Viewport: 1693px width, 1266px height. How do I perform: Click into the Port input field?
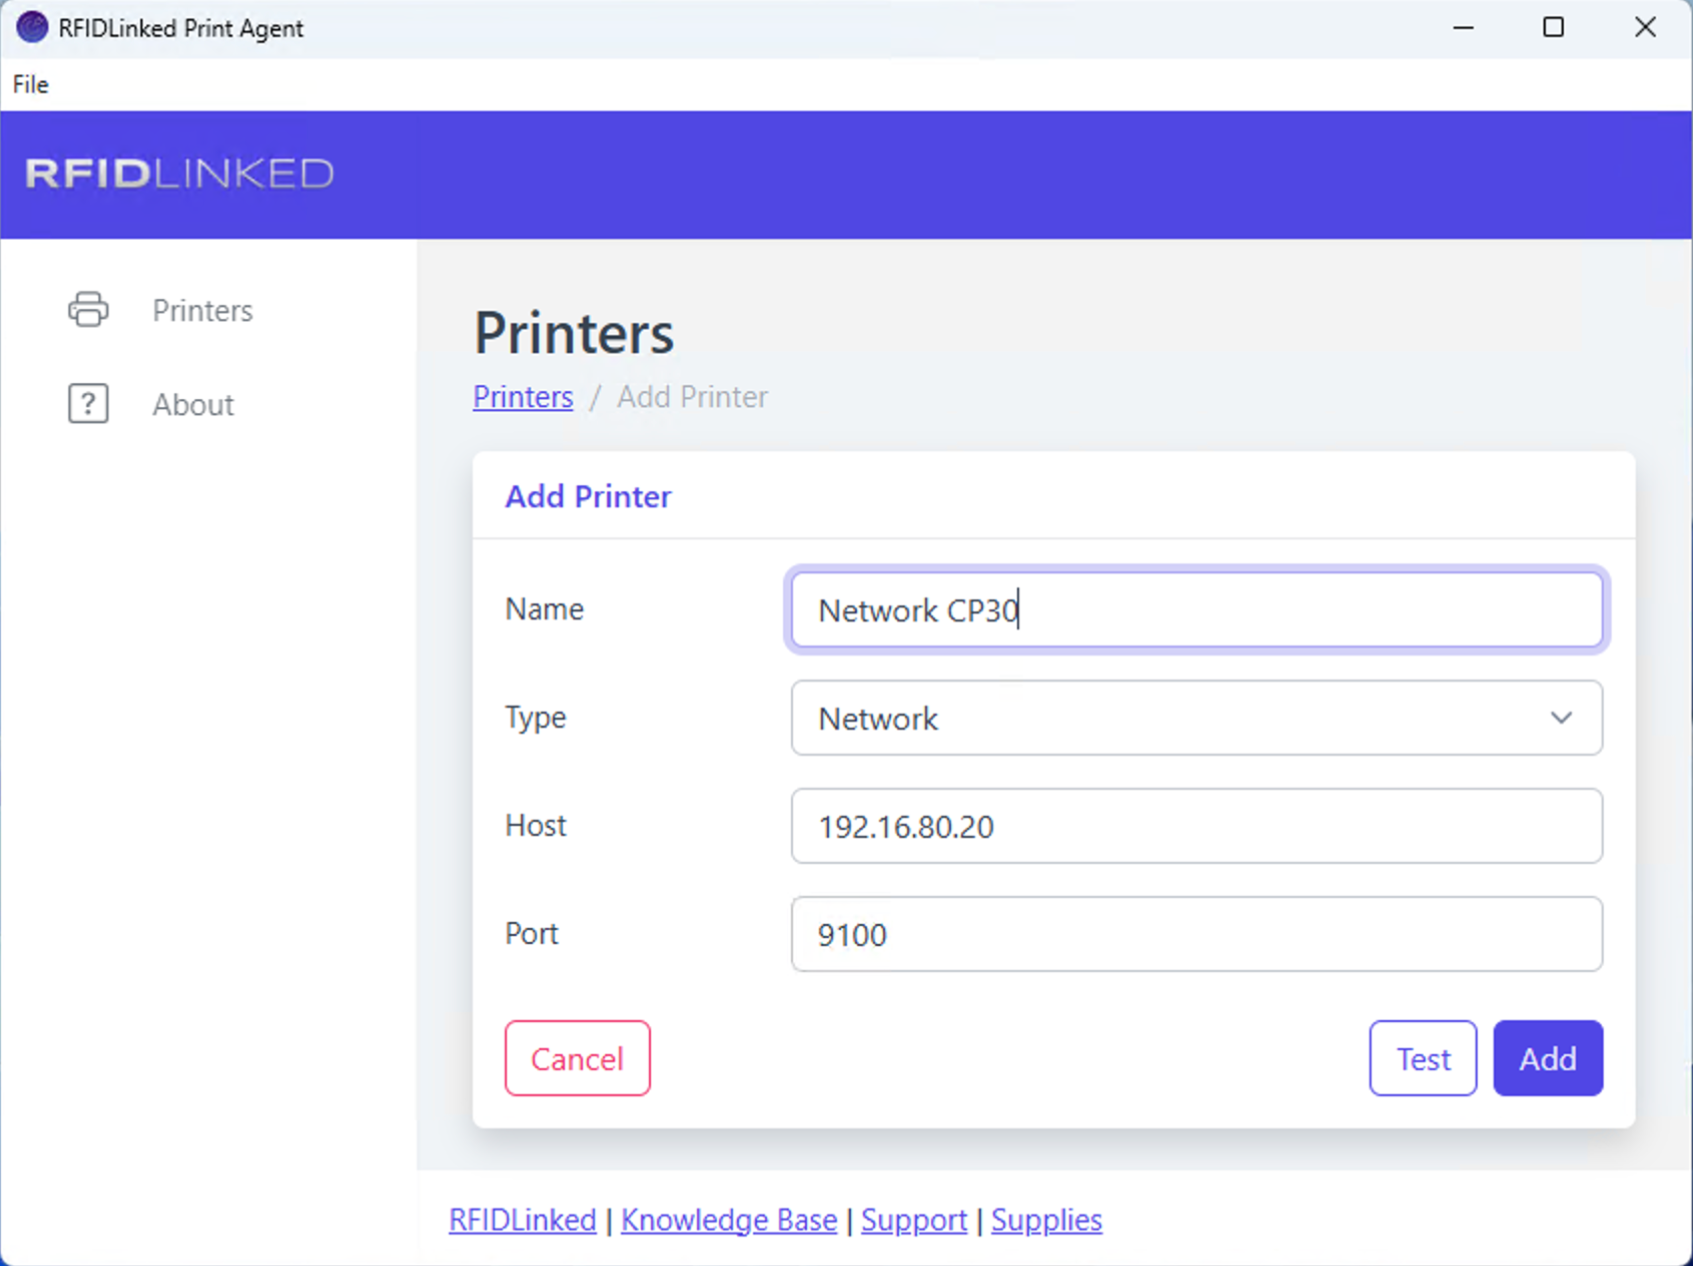coord(1196,934)
